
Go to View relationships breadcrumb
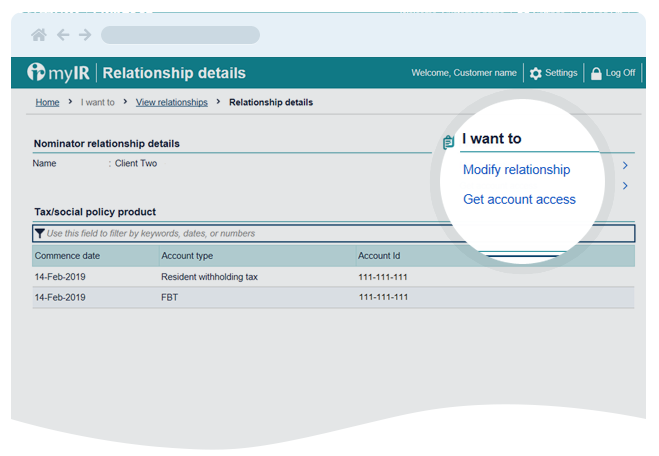point(171,102)
